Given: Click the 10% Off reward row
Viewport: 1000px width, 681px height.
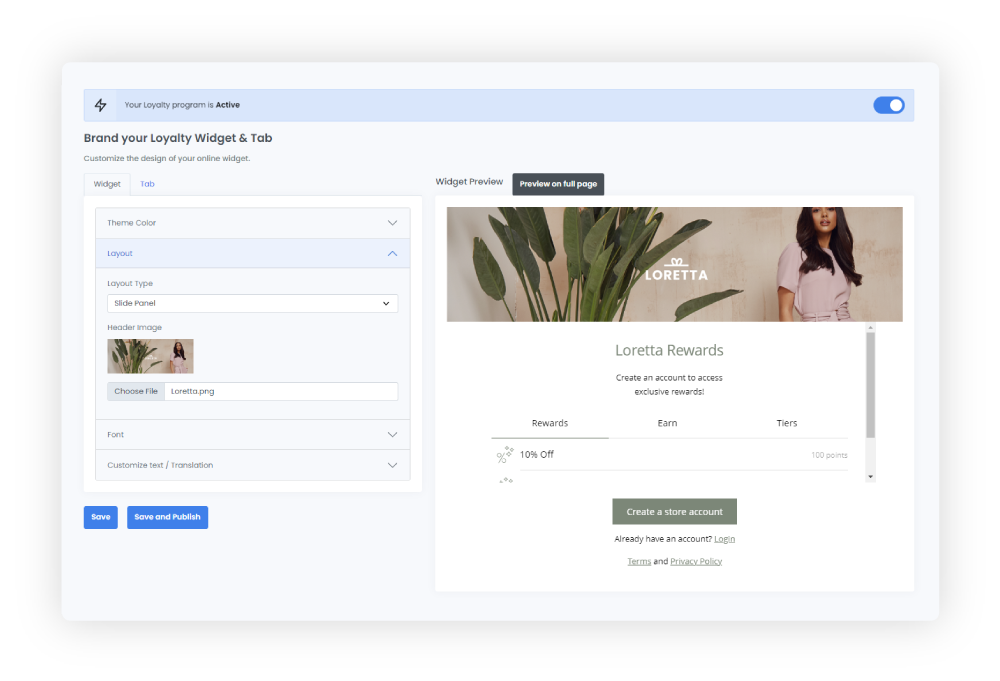Looking at the screenshot, I should [x=670, y=455].
